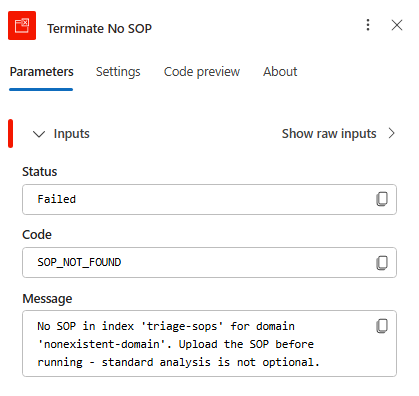Viewport: 419px width, 396px height.
Task: Click the Status label
Action: [40, 172]
